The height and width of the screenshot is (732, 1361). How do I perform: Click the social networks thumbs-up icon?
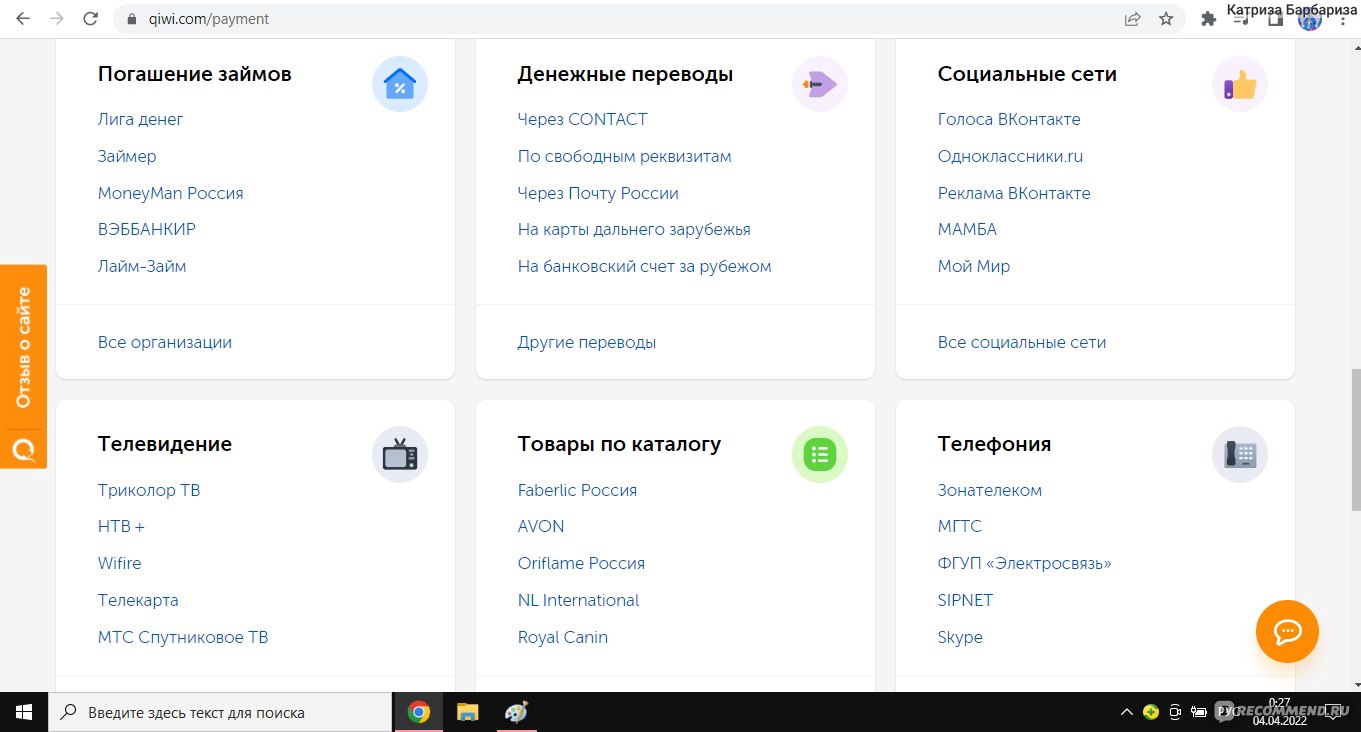[x=1240, y=84]
